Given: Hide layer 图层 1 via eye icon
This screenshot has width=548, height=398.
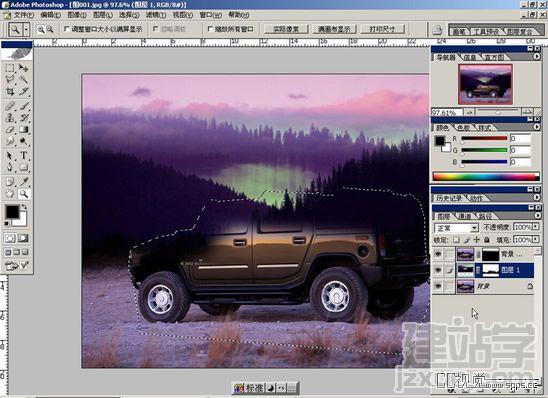Looking at the screenshot, I should coord(438,270).
